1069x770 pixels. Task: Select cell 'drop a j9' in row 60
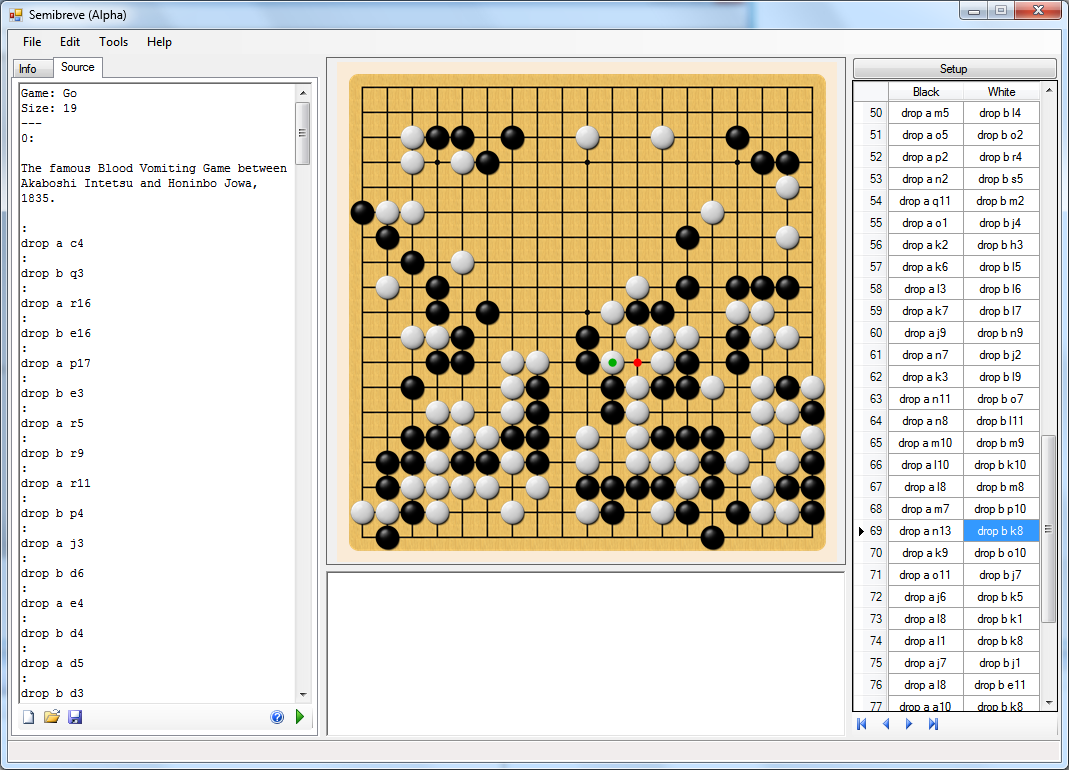pos(925,333)
